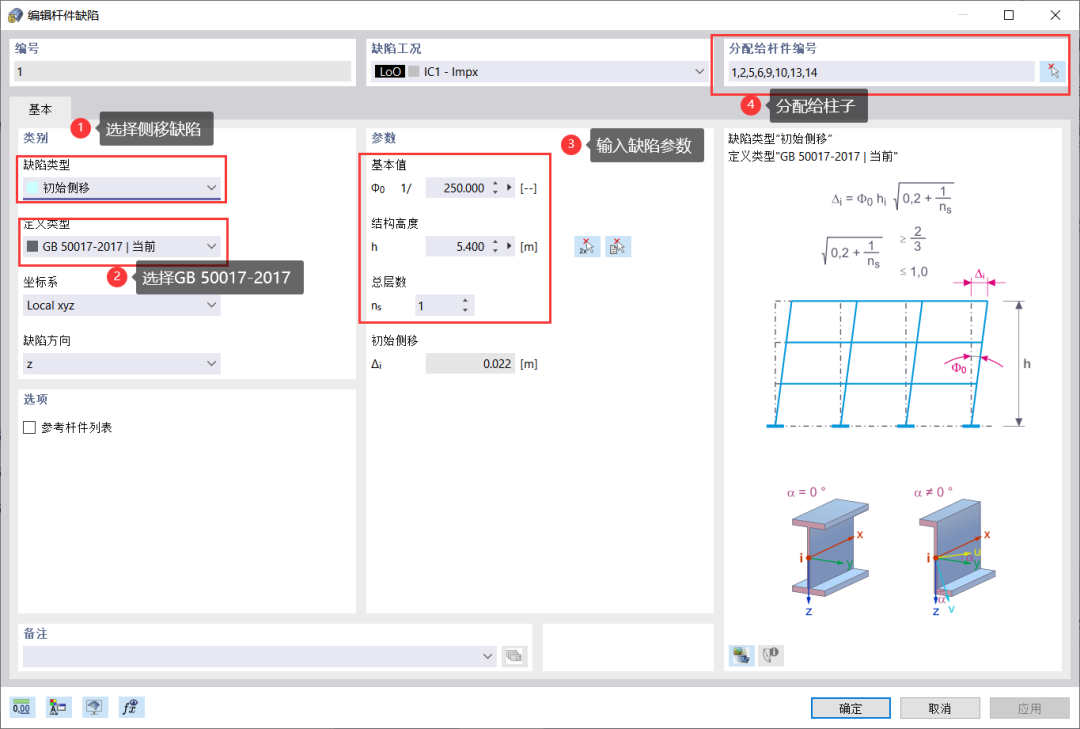Click the assigned members field 1,2,5,6,9,10,13,14
This screenshot has width=1080, height=729.
[881, 72]
